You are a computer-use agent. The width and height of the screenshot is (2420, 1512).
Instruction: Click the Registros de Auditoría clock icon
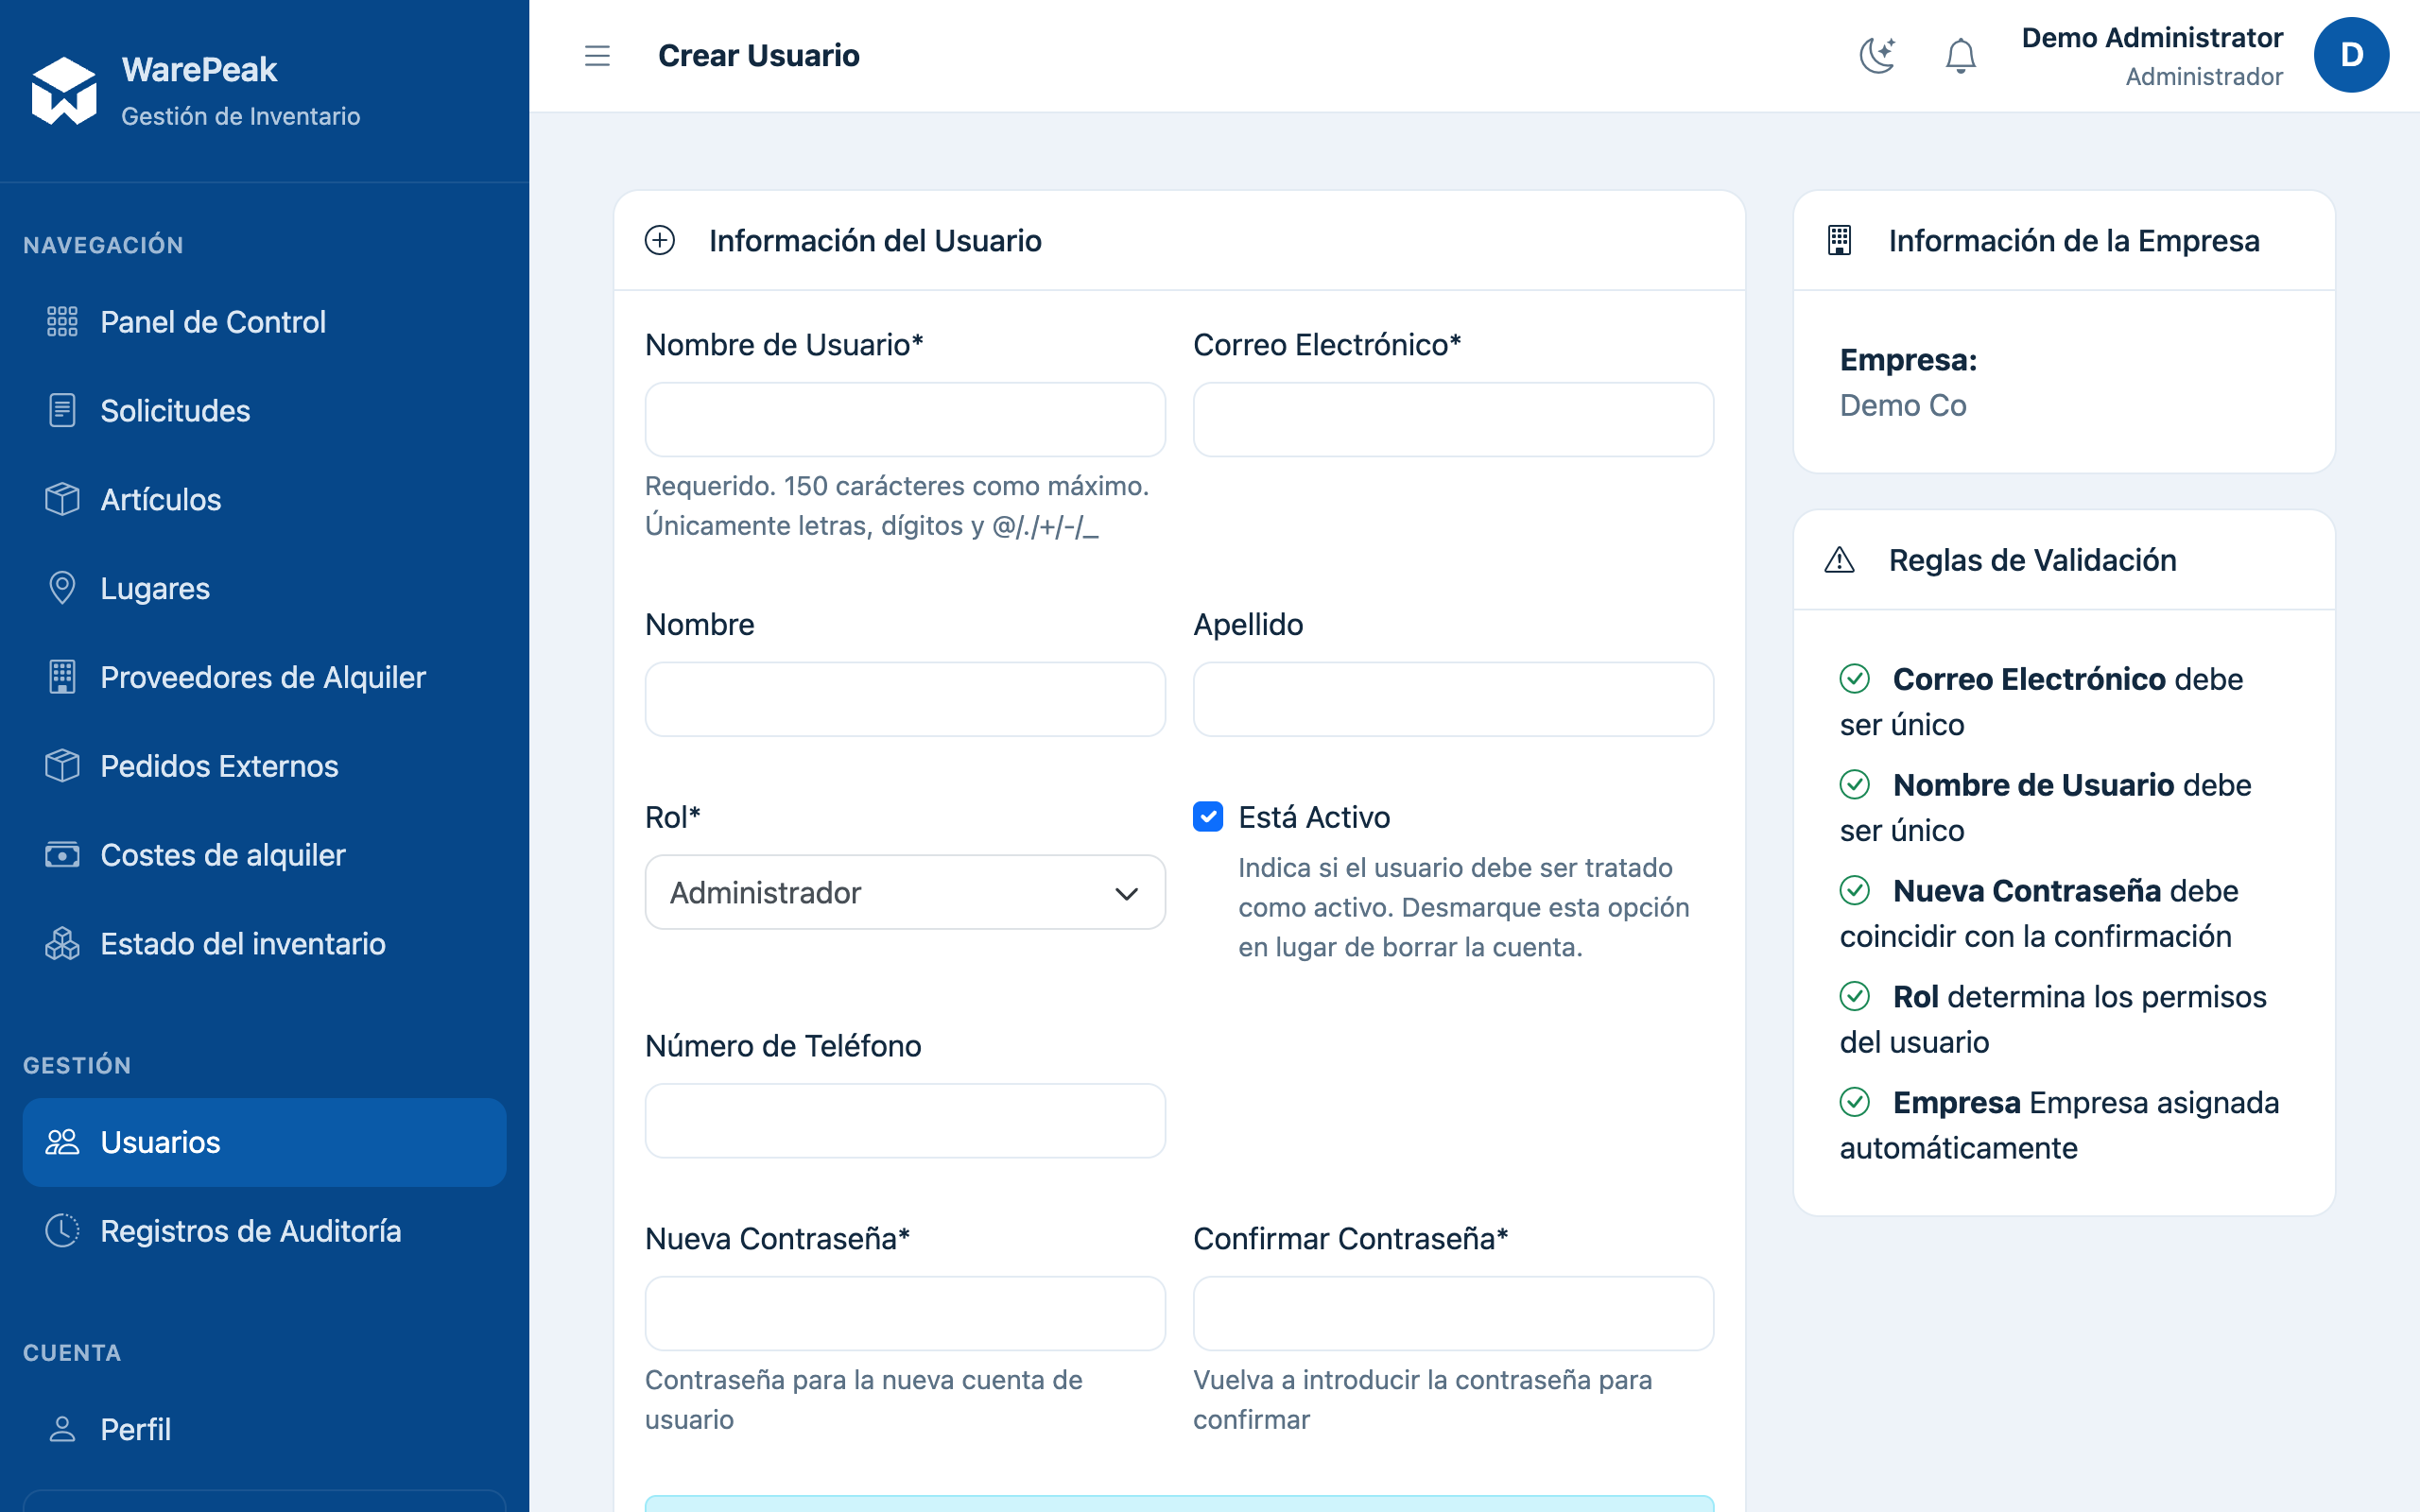click(x=62, y=1231)
